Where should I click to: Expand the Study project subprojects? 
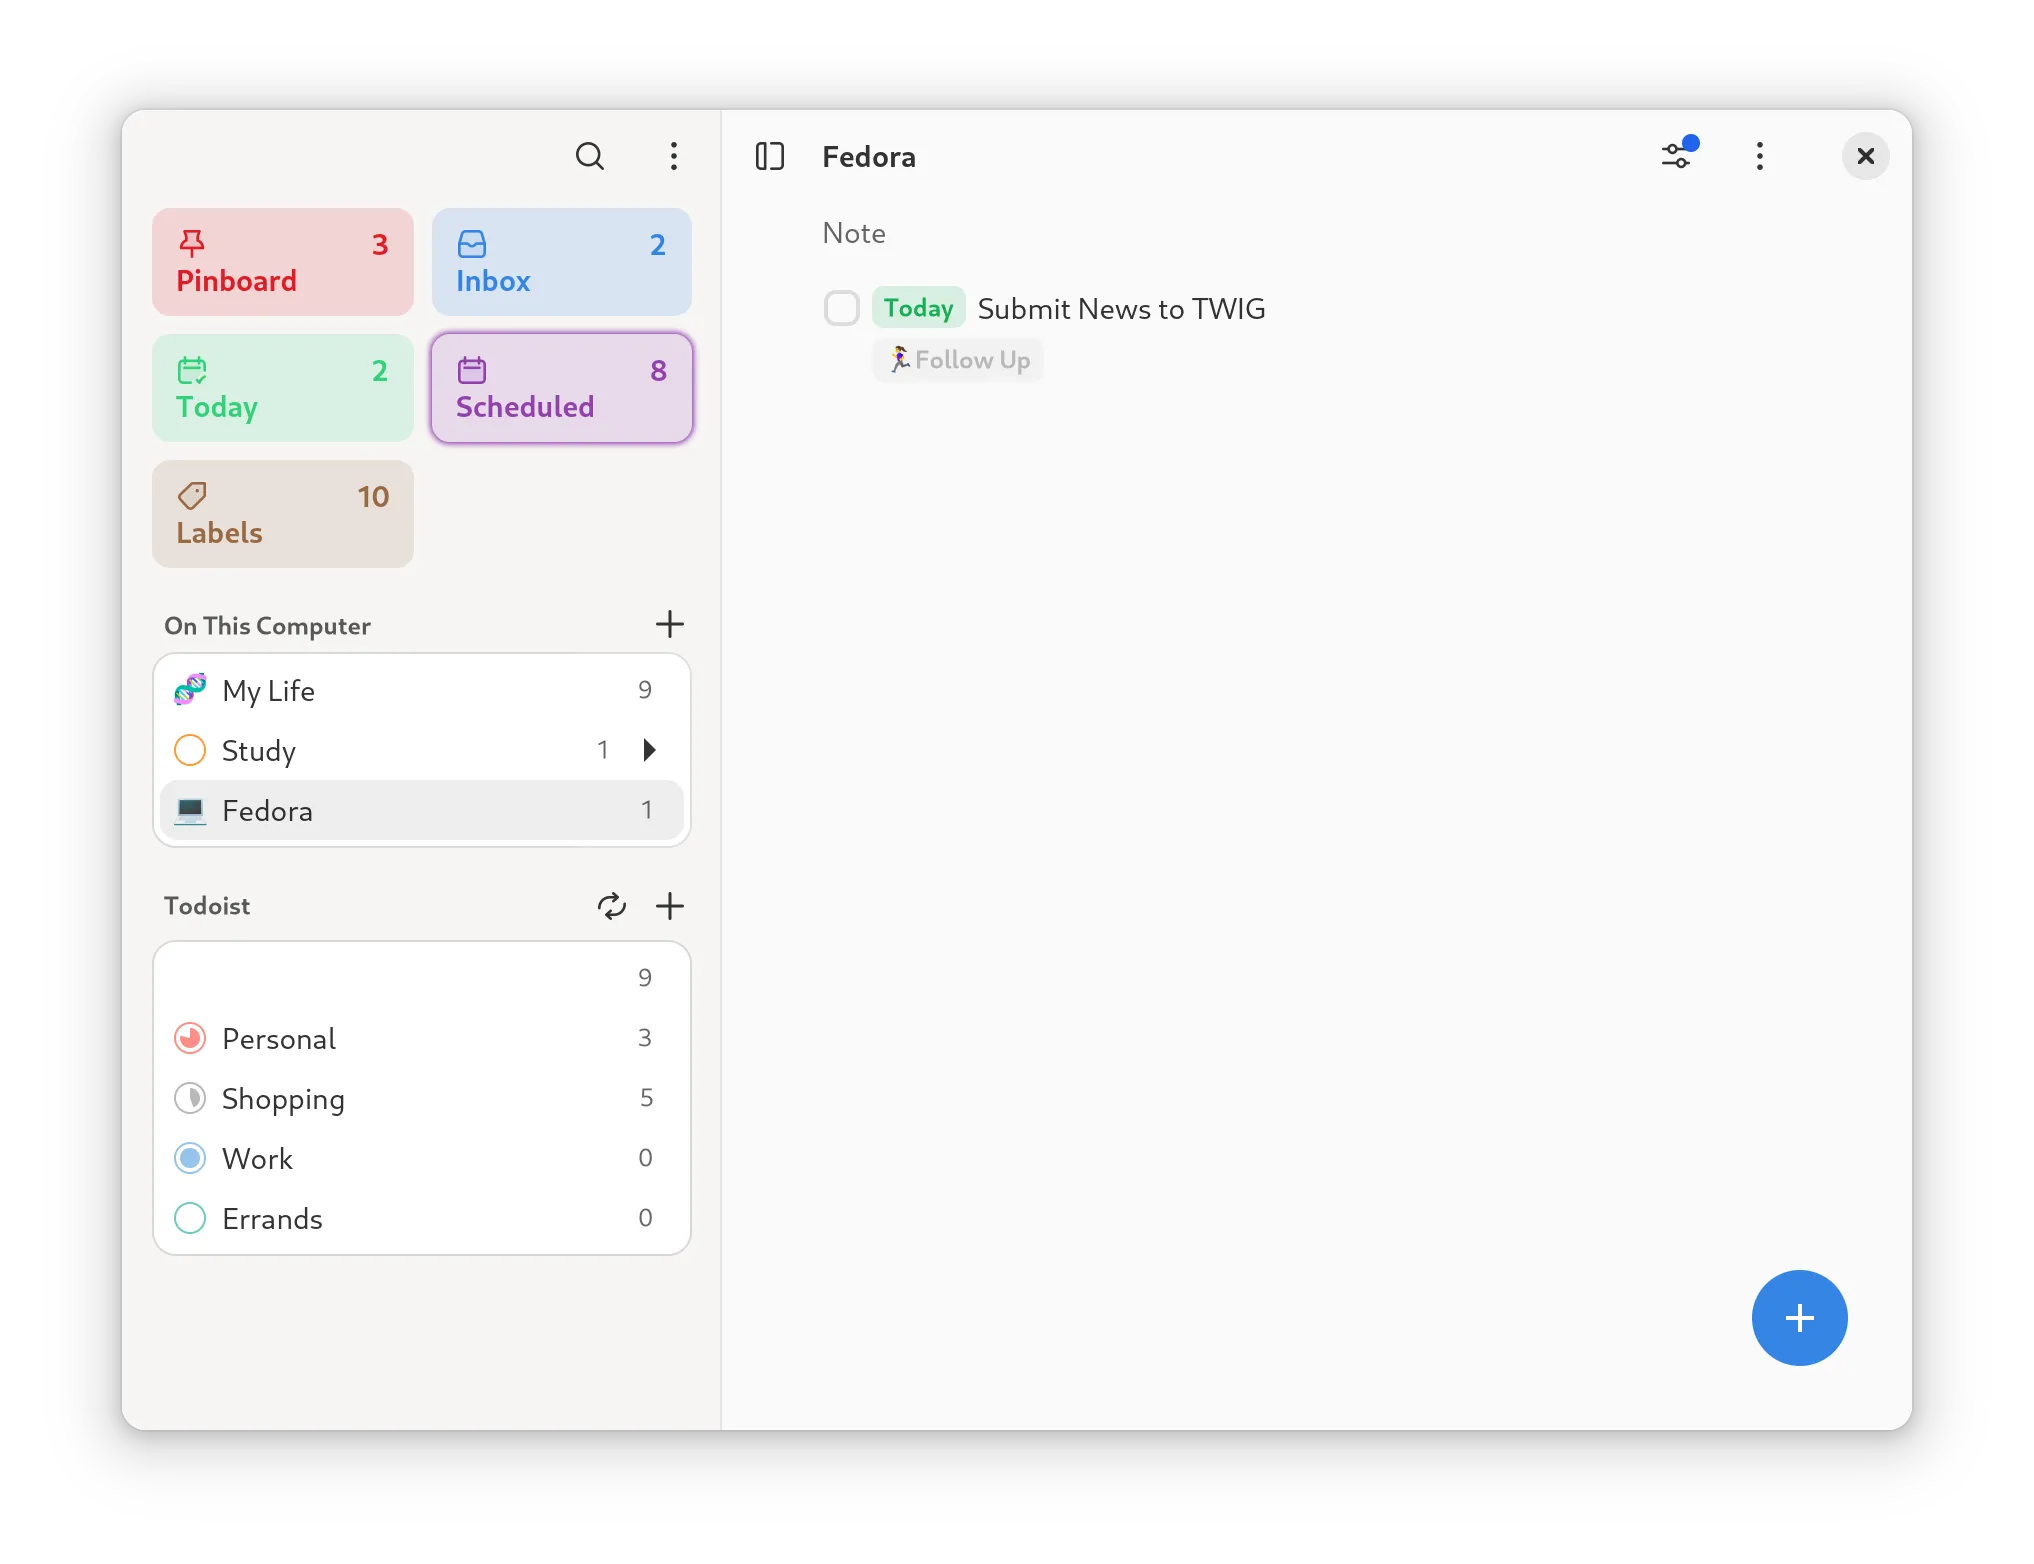(x=650, y=750)
